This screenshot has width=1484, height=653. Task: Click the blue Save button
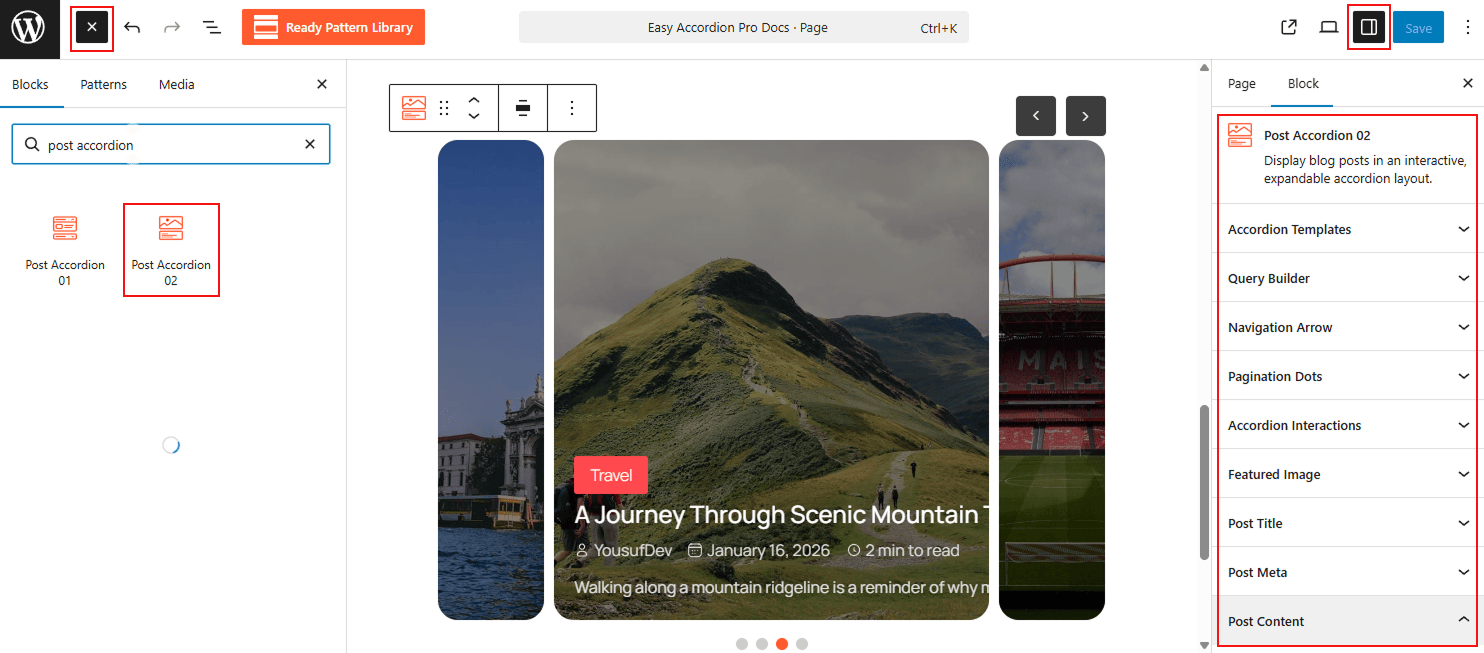tap(1418, 28)
